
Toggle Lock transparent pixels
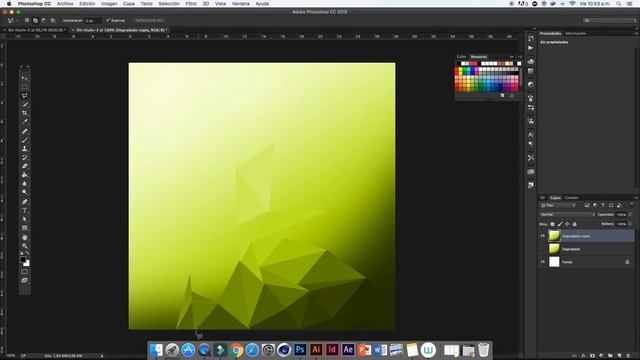[552, 224]
